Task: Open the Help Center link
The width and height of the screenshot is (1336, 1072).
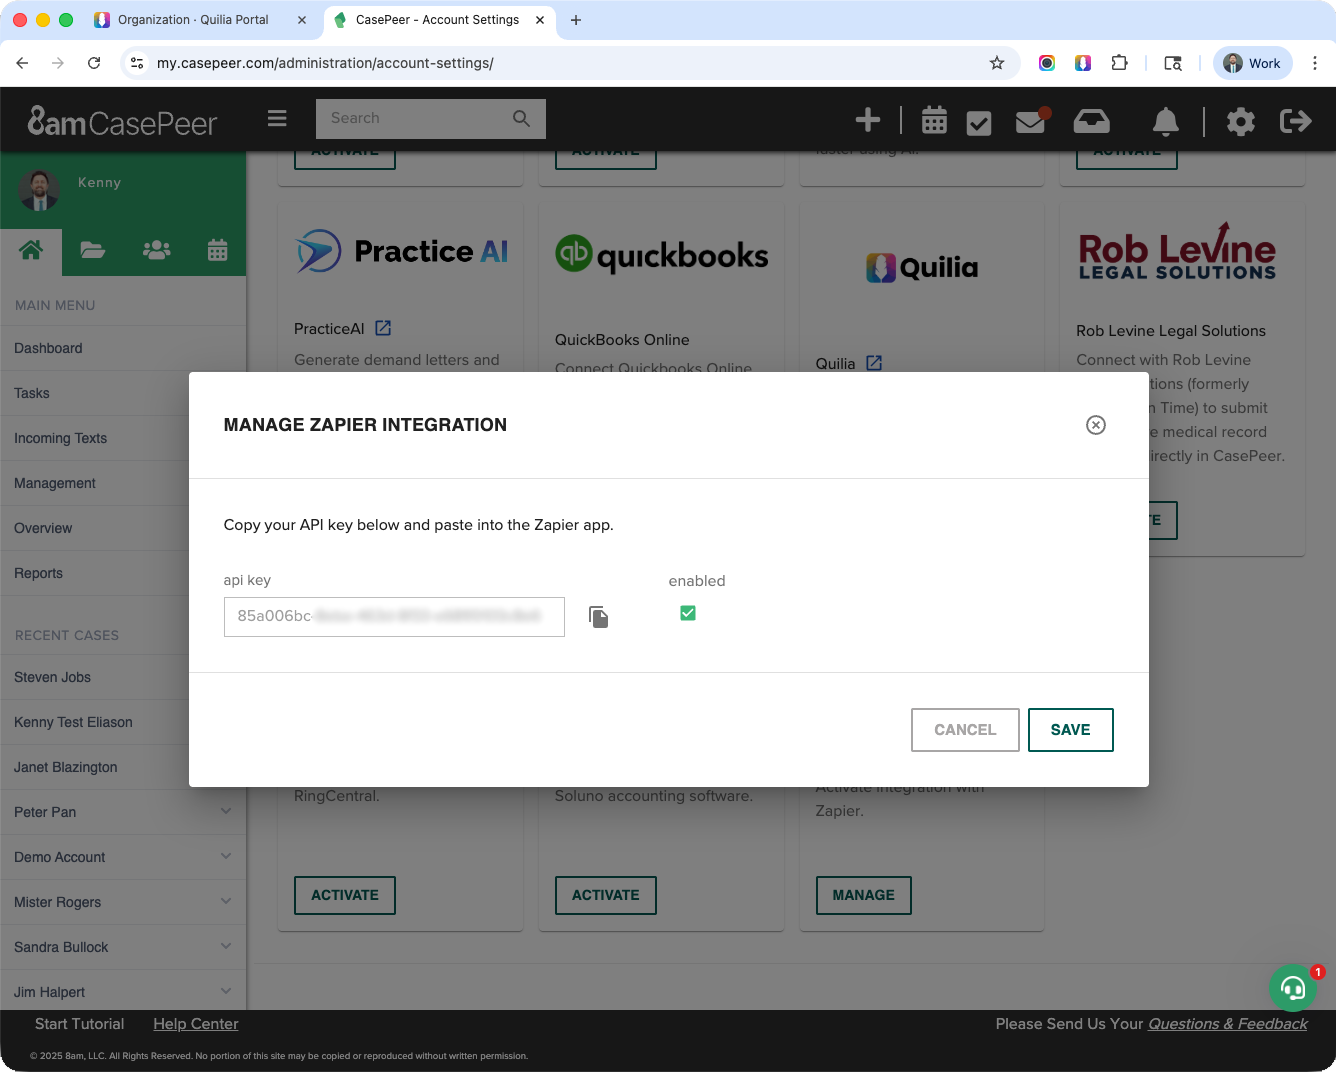Action: (196, 1024)
